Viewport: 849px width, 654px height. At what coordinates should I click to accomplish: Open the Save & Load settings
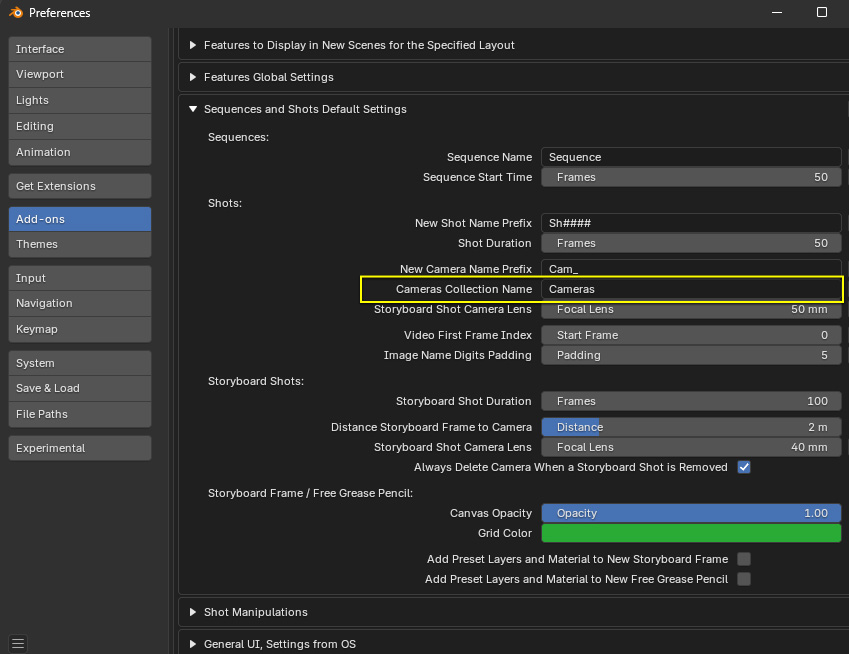point(80,388)
